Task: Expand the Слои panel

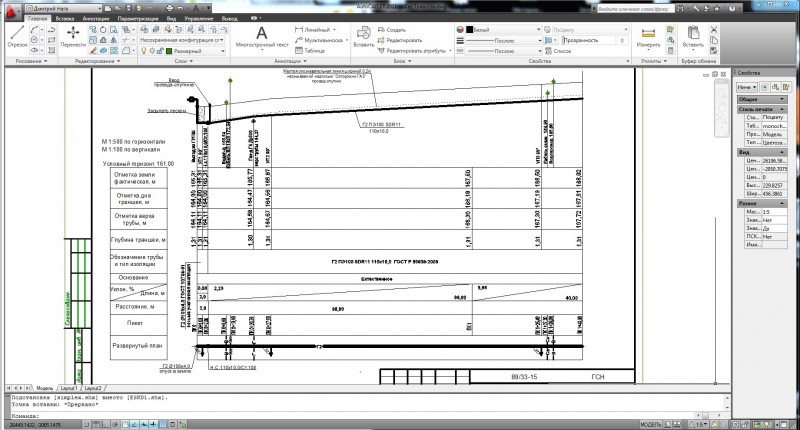Action: tap(184, 61)
